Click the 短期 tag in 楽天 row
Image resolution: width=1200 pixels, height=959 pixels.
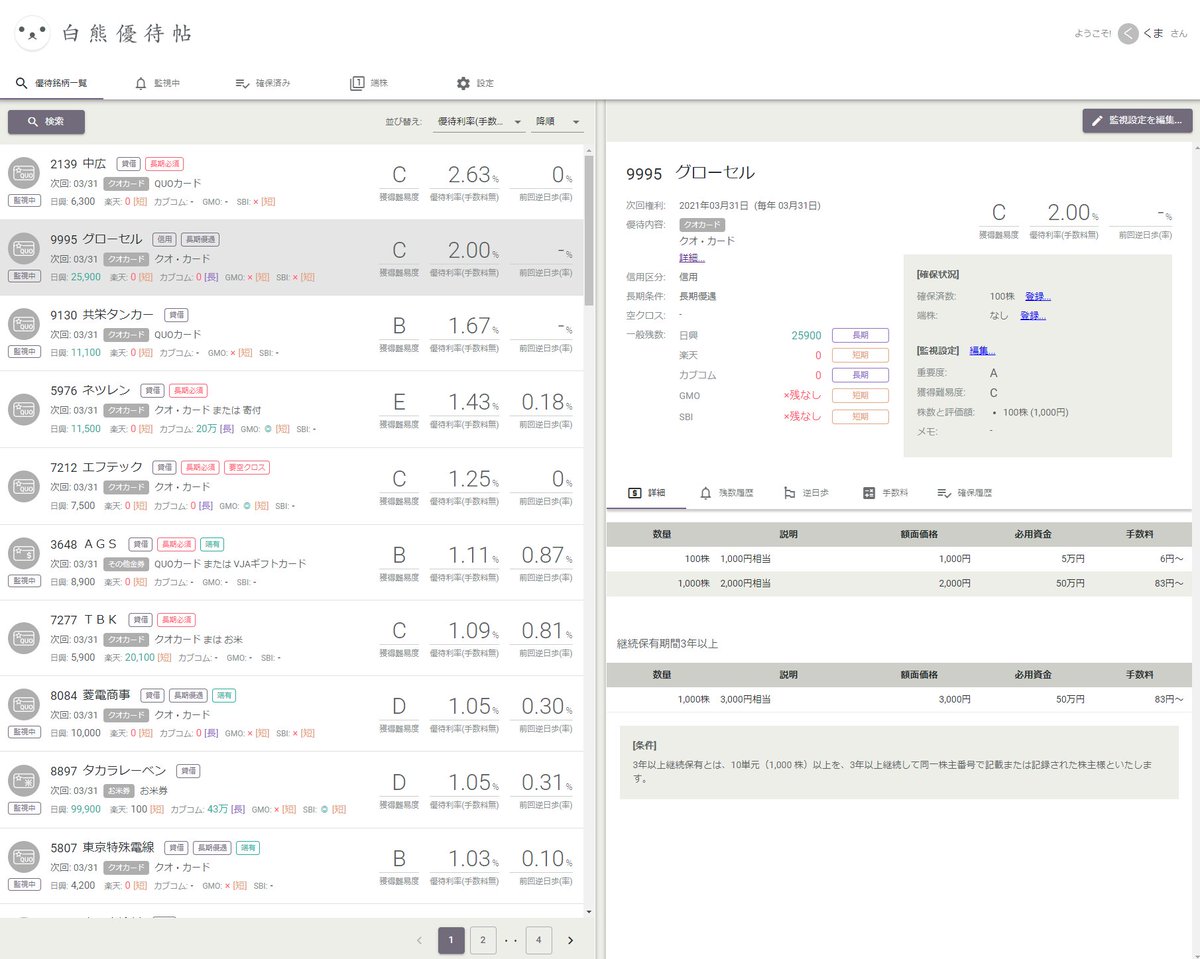point(860,356)
